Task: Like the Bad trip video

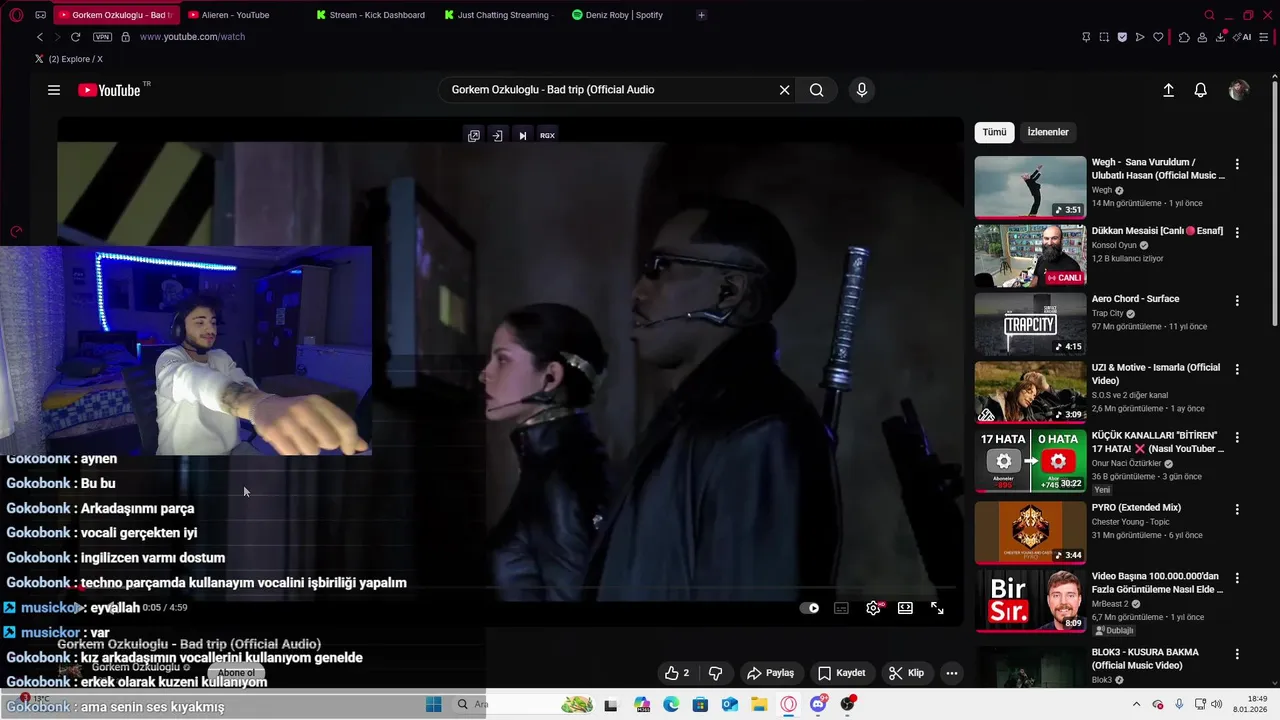Action: [677, 673]
